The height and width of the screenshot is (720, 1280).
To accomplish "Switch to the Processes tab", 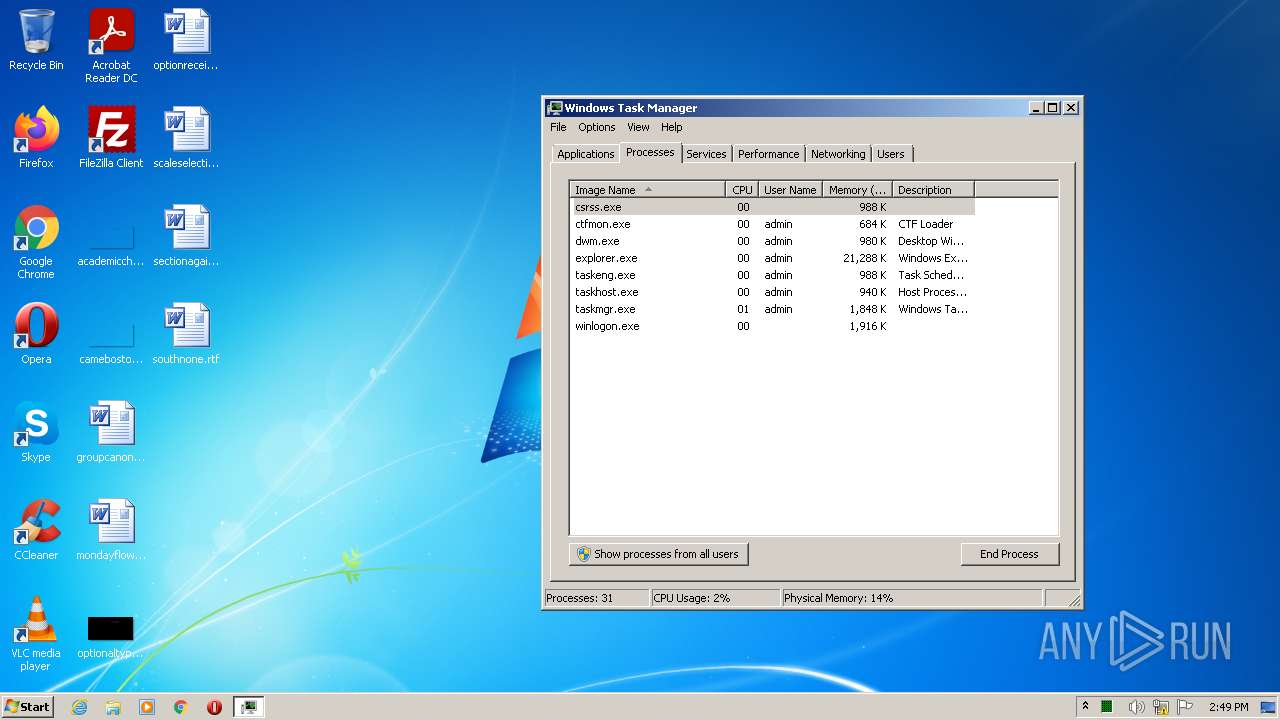I will [650, 152].
